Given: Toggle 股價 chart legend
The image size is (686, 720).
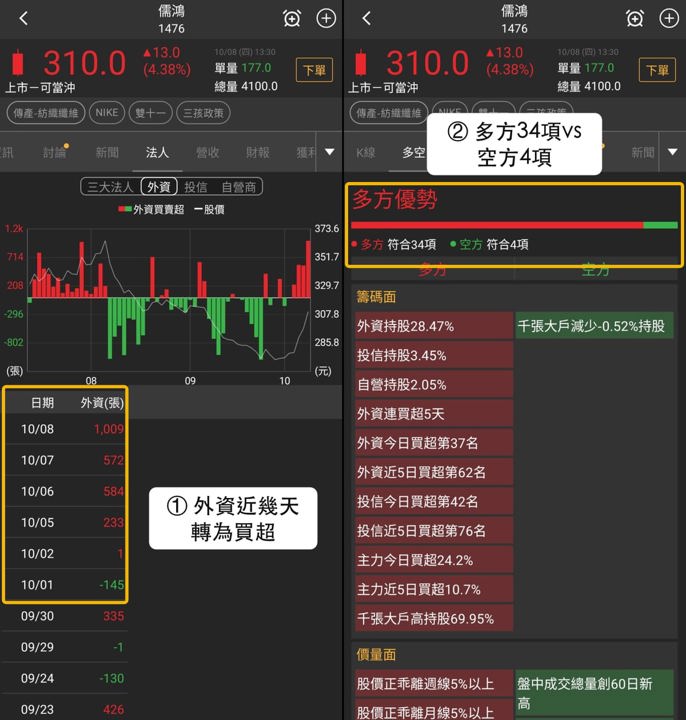Looking at the screenshot, I should 209,209.
